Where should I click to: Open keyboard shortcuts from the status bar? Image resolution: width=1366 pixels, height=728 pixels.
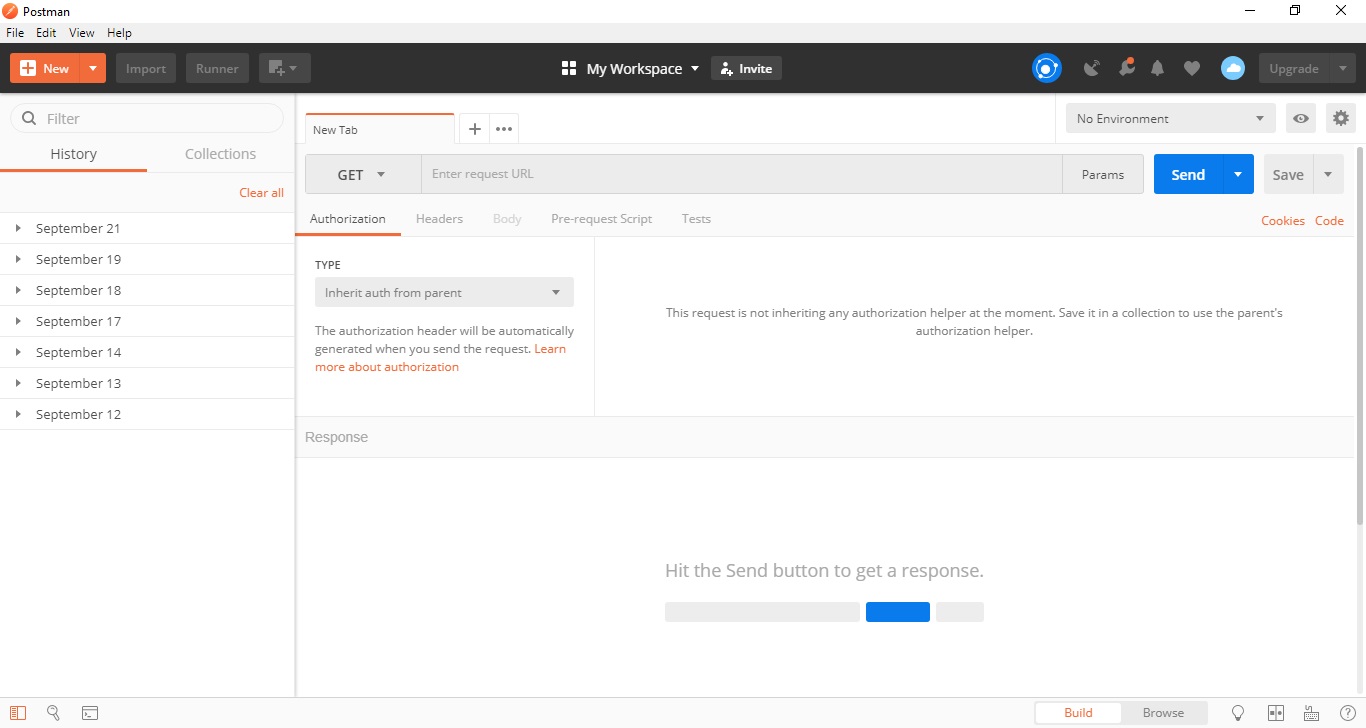point(1312,712)
